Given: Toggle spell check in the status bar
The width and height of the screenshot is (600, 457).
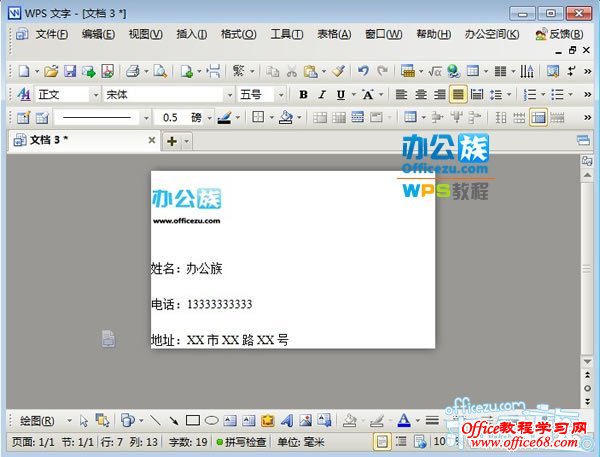Looking at the screenshot, I should [242, 442].
